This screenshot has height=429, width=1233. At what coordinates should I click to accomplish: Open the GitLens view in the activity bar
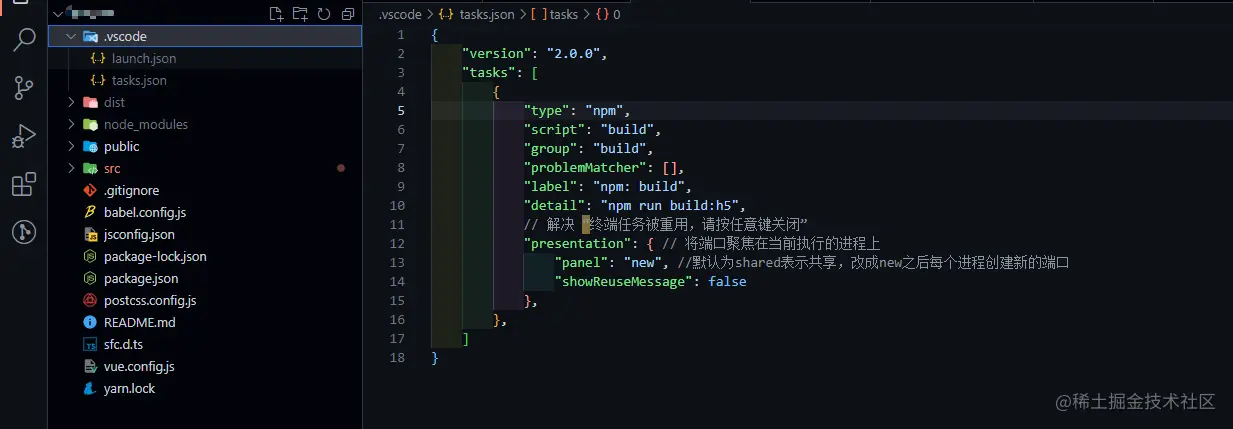pos(24,232)
